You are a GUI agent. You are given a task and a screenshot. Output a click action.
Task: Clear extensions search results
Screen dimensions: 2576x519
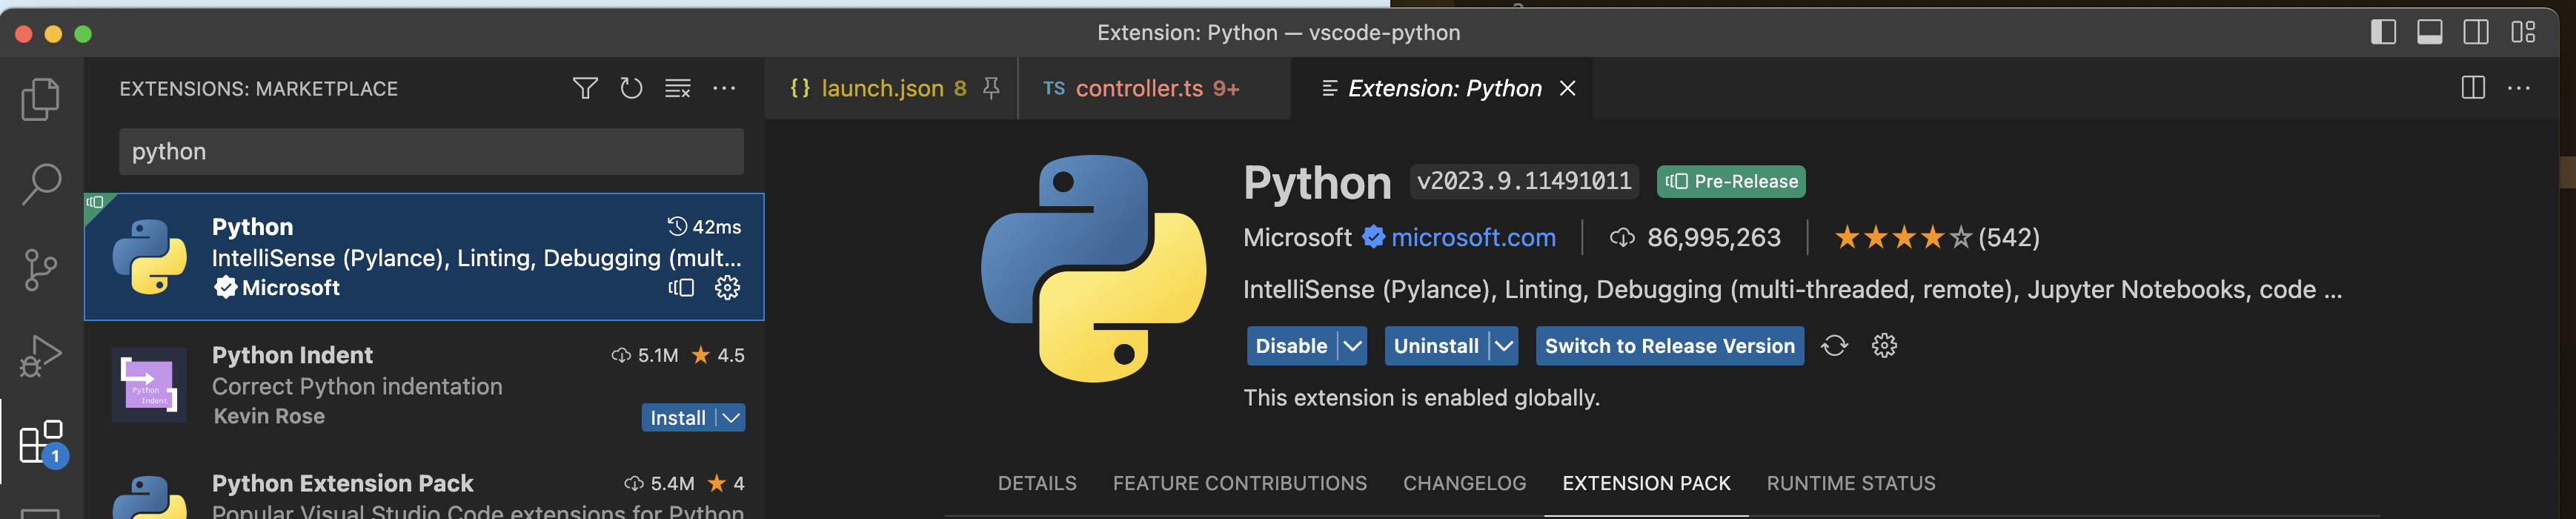[678, 88]
